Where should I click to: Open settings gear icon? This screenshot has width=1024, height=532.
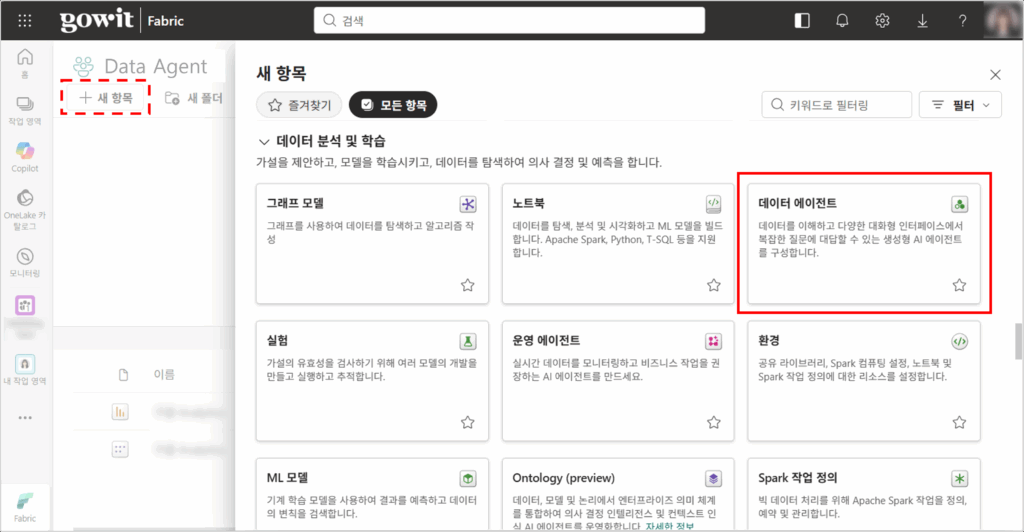[882, 21]
